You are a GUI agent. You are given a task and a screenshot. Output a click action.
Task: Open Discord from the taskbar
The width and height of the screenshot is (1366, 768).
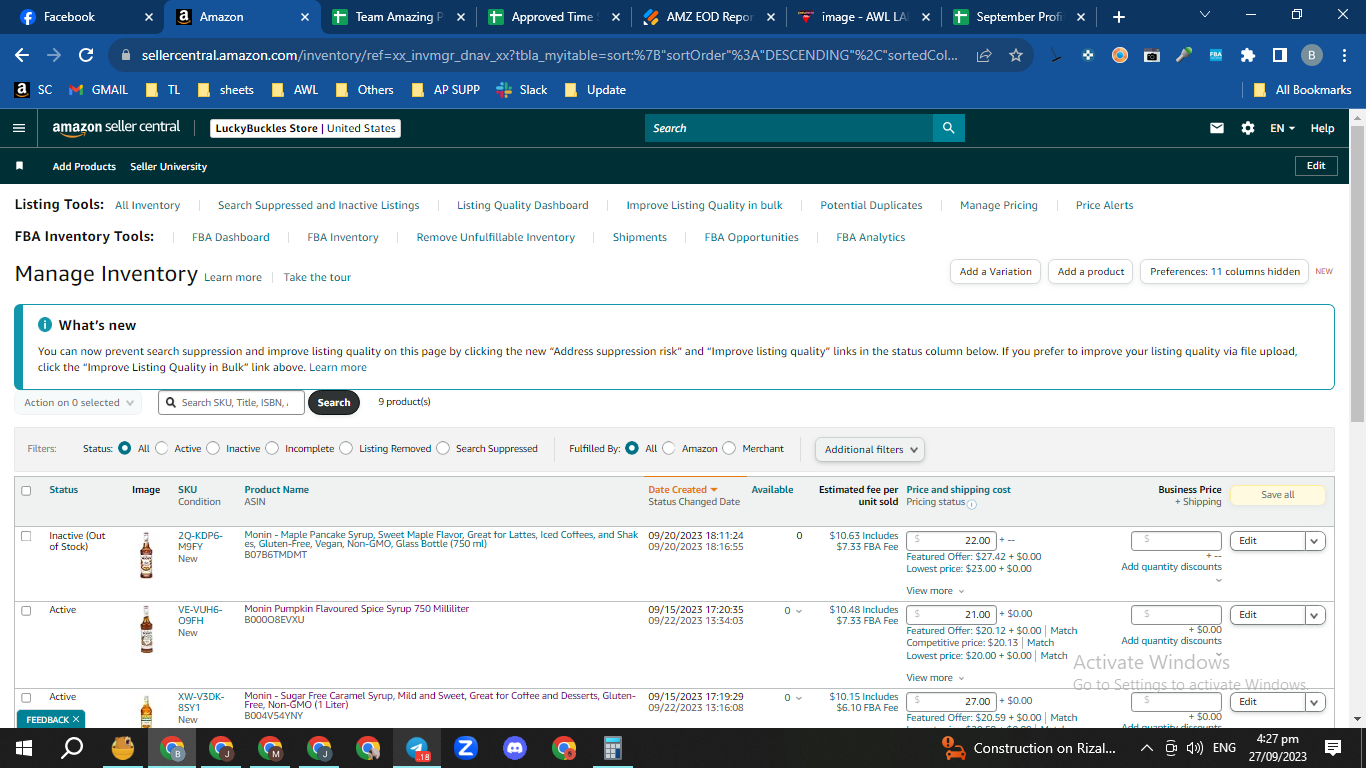point(515,748)
